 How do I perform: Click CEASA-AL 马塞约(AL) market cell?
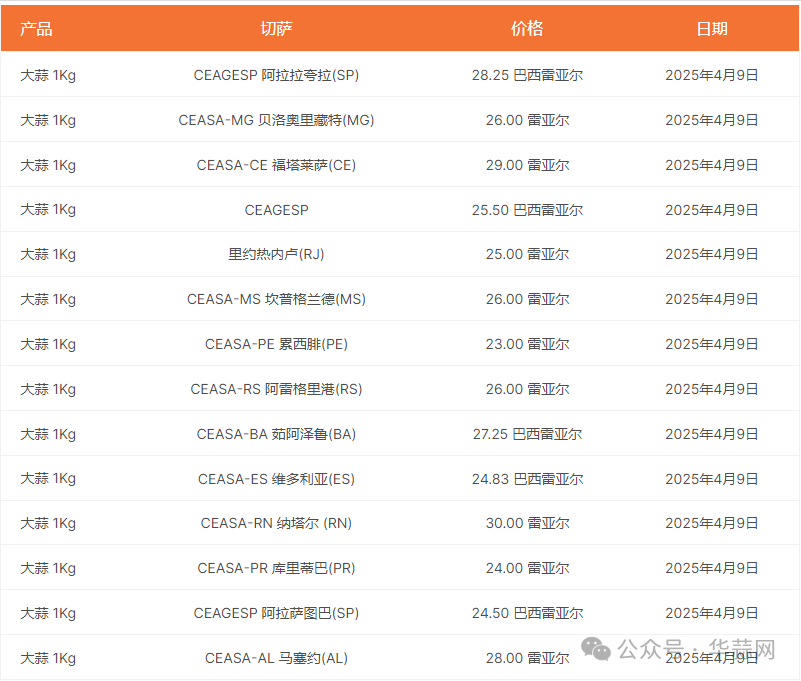[x=276, y=658]
